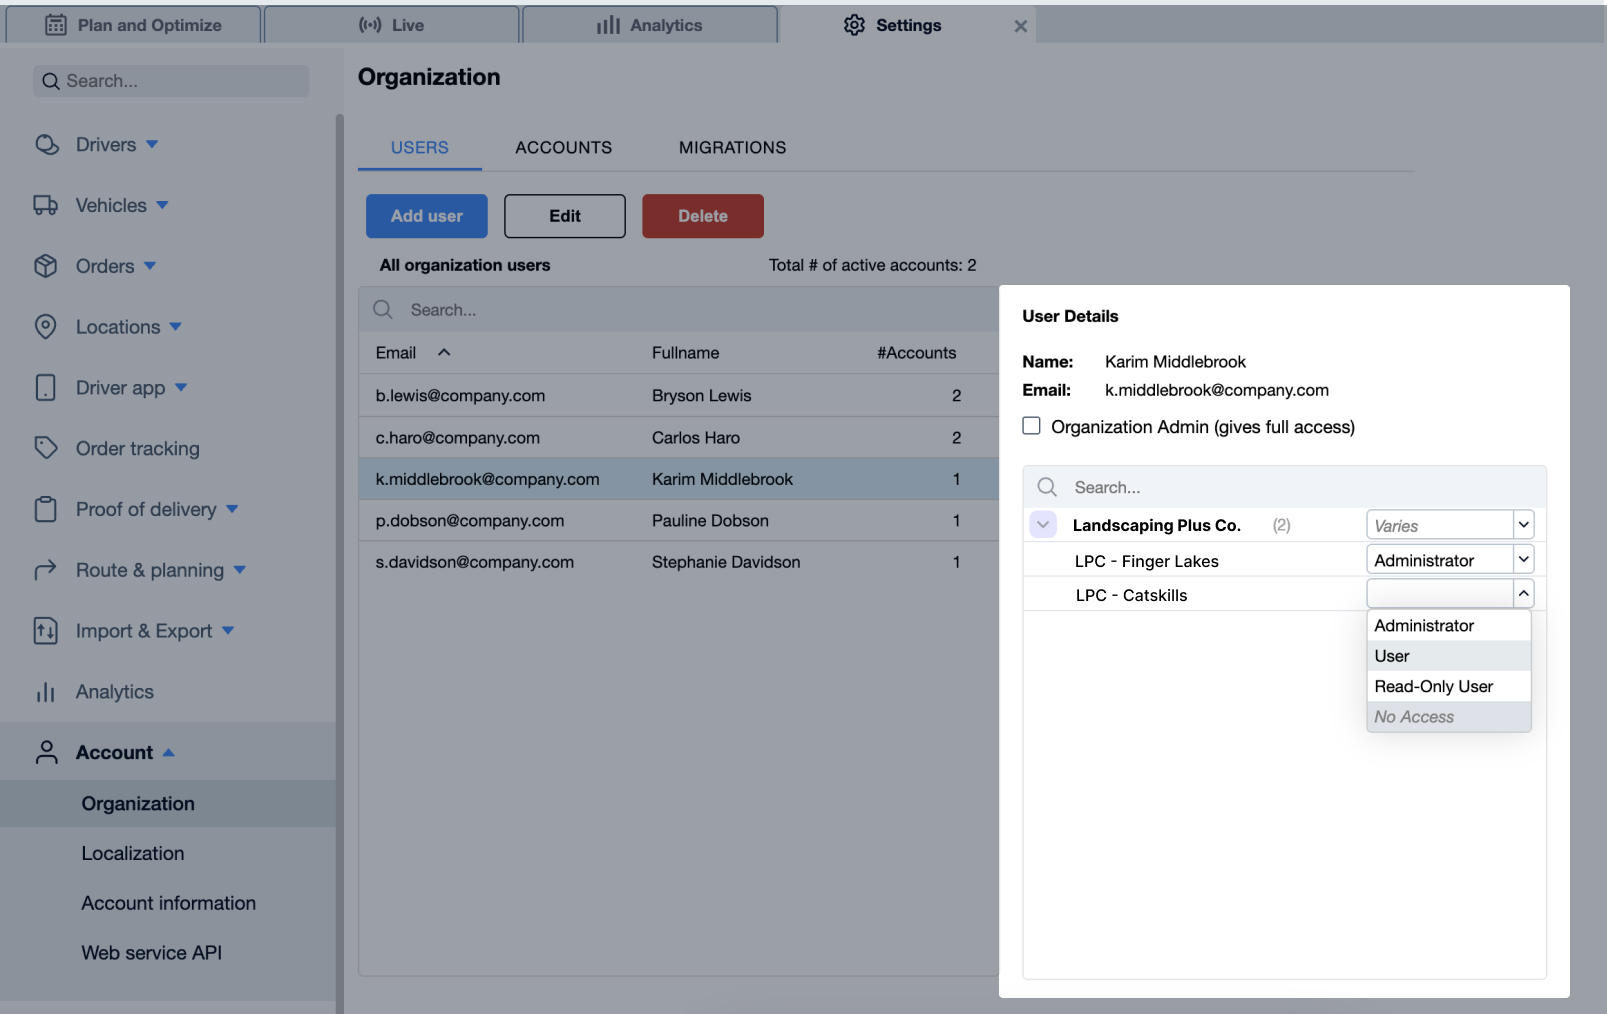This screenshot has height=1014, width=1607.
Task: Open the Orders section via its box icon
Action: pos(46,266)
